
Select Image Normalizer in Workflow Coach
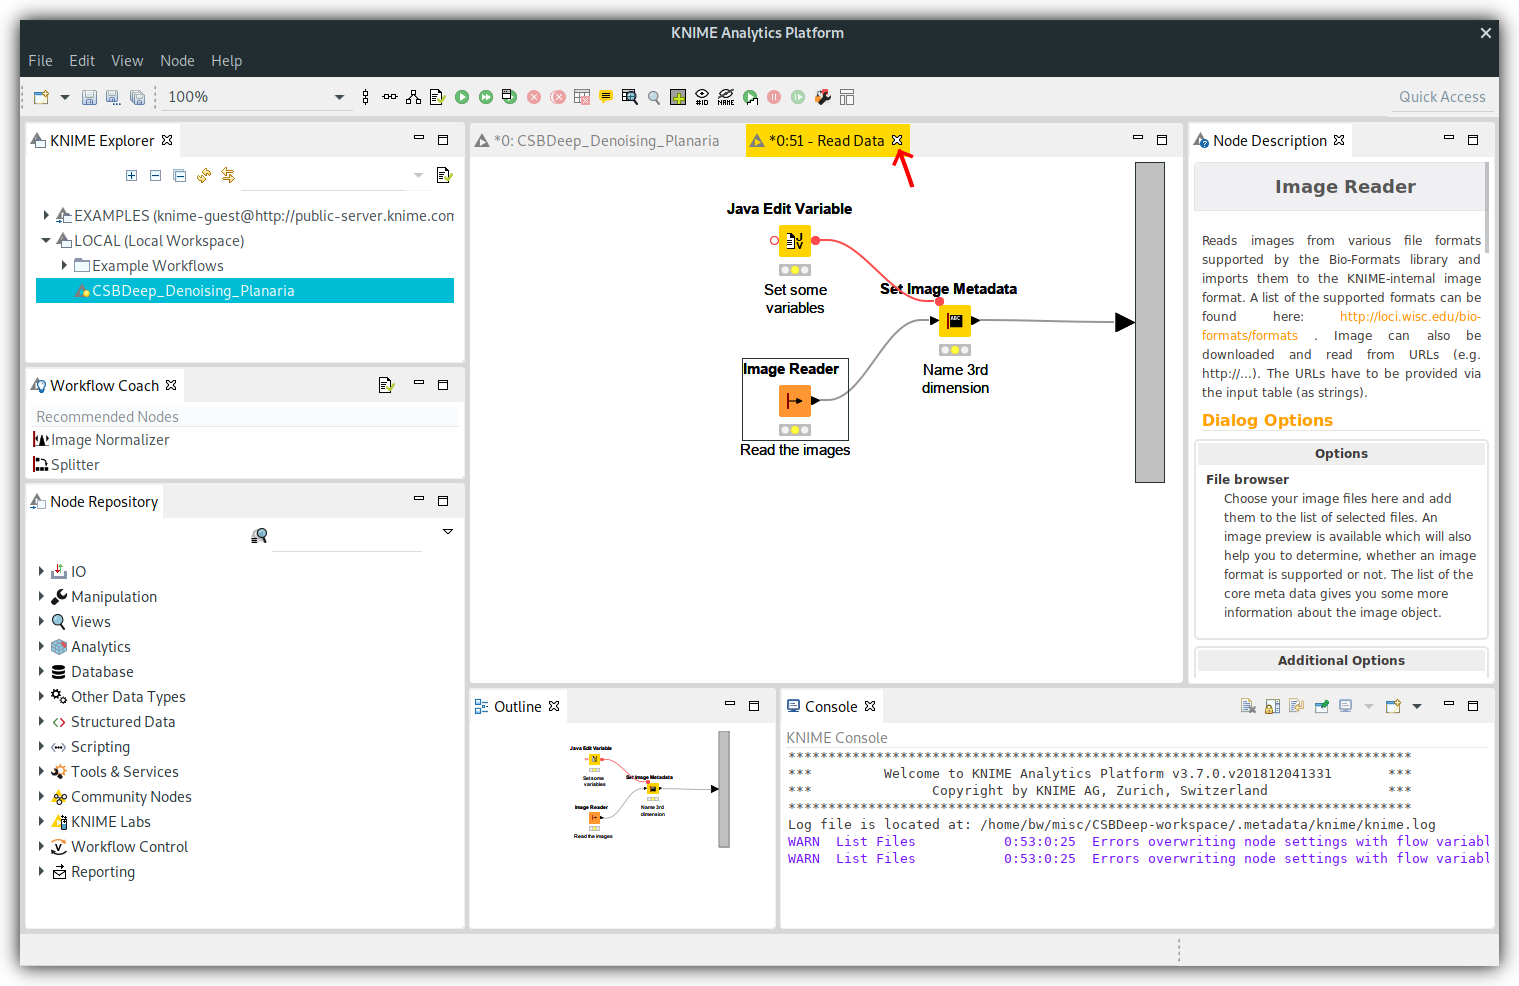(110, 440)
